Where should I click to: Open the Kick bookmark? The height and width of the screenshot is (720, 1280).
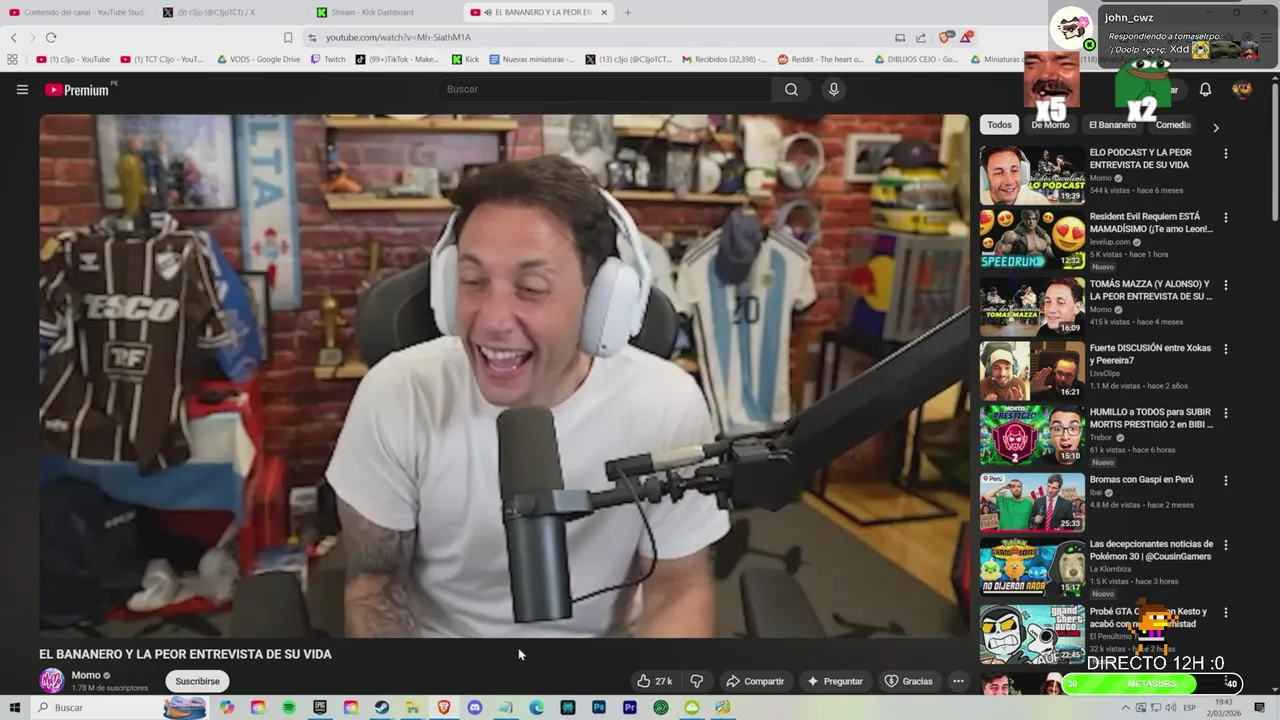coord(465,59)
